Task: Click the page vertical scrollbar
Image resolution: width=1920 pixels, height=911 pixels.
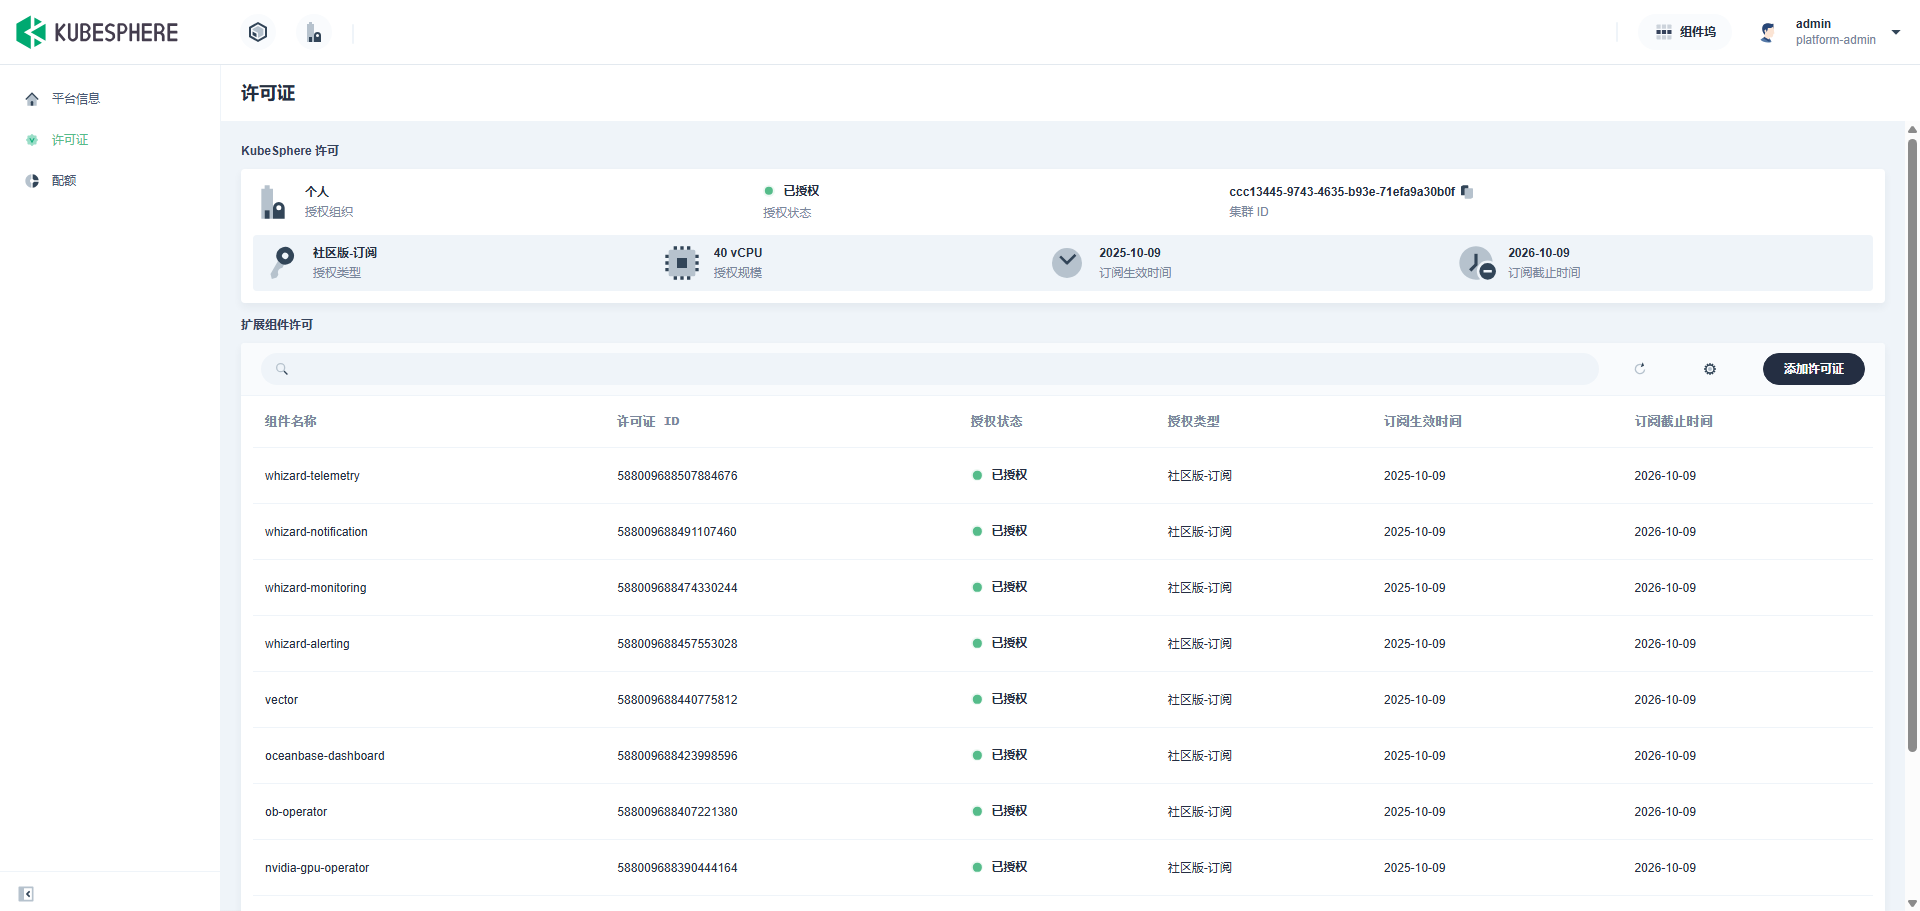Action: pyautogui.click(x=1912, y=445)
